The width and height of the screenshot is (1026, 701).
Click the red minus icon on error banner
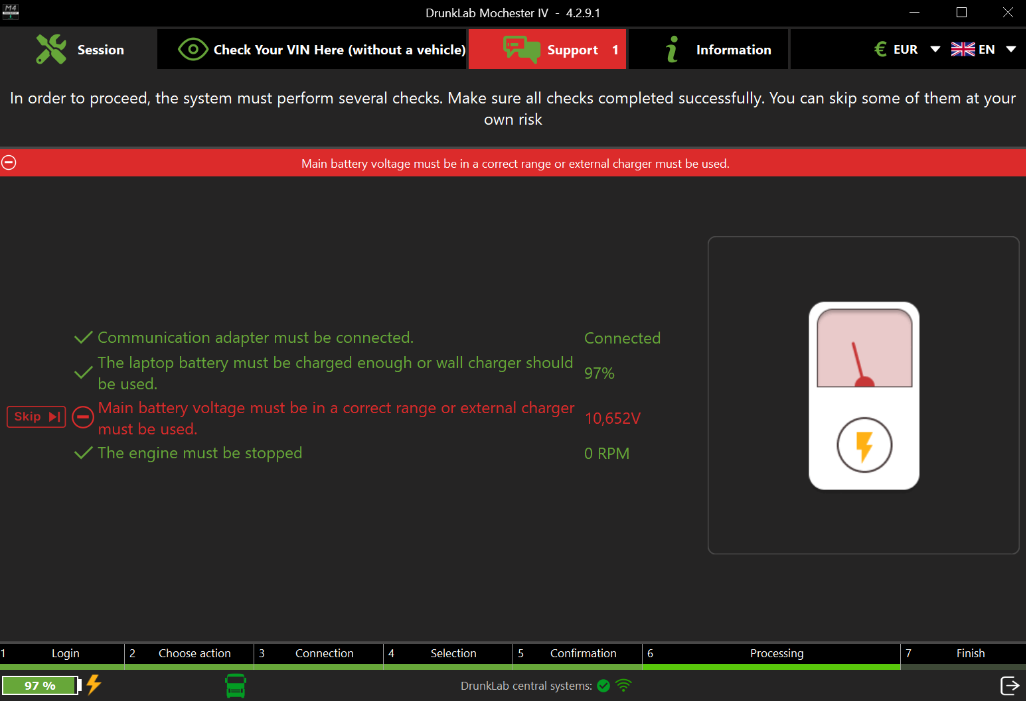pos(9,163)
